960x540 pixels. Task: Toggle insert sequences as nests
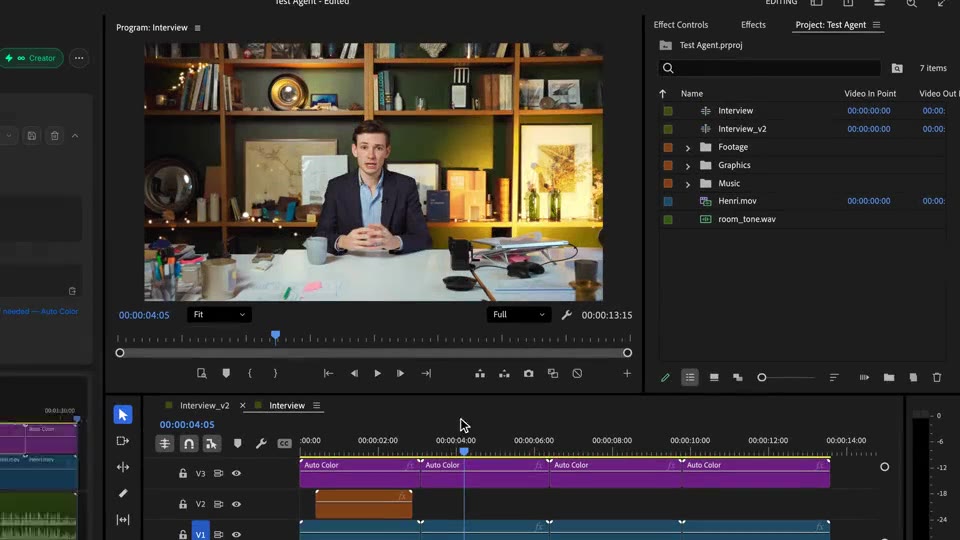point(165,443)
